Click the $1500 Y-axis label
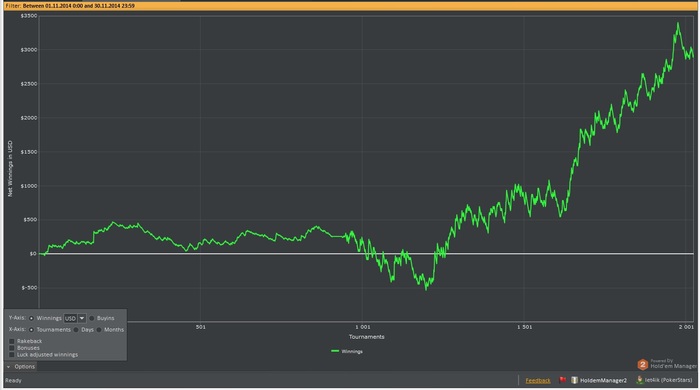The width and height of the screenshot is (700, 390). point(29,152)
